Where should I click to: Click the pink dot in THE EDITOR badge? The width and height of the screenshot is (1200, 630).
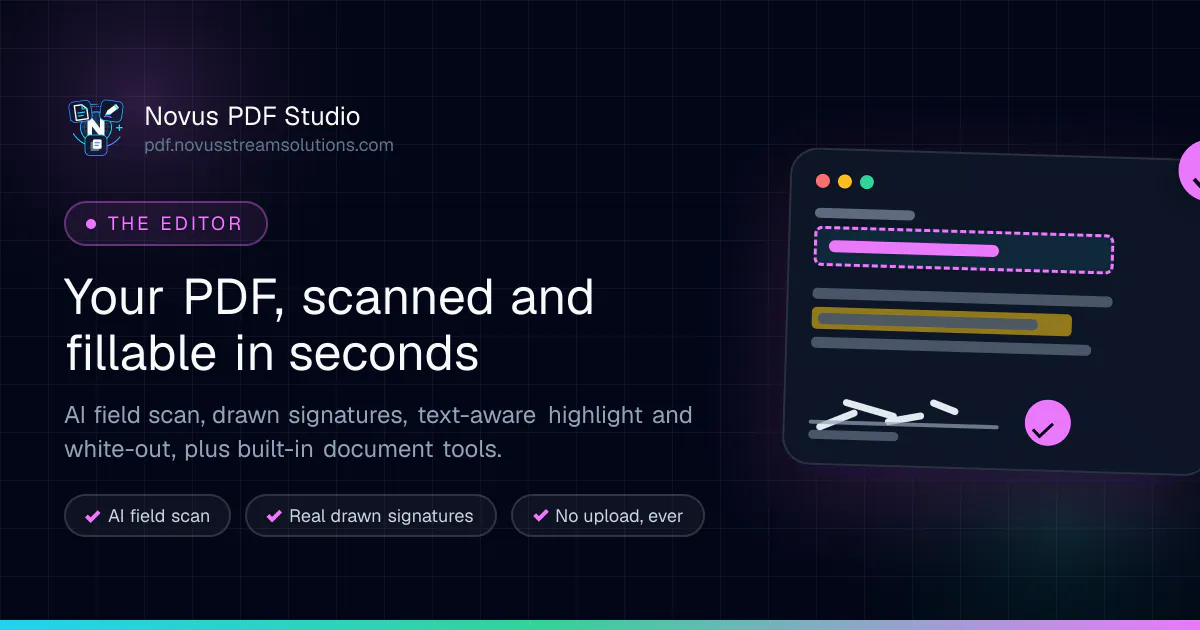91,224
